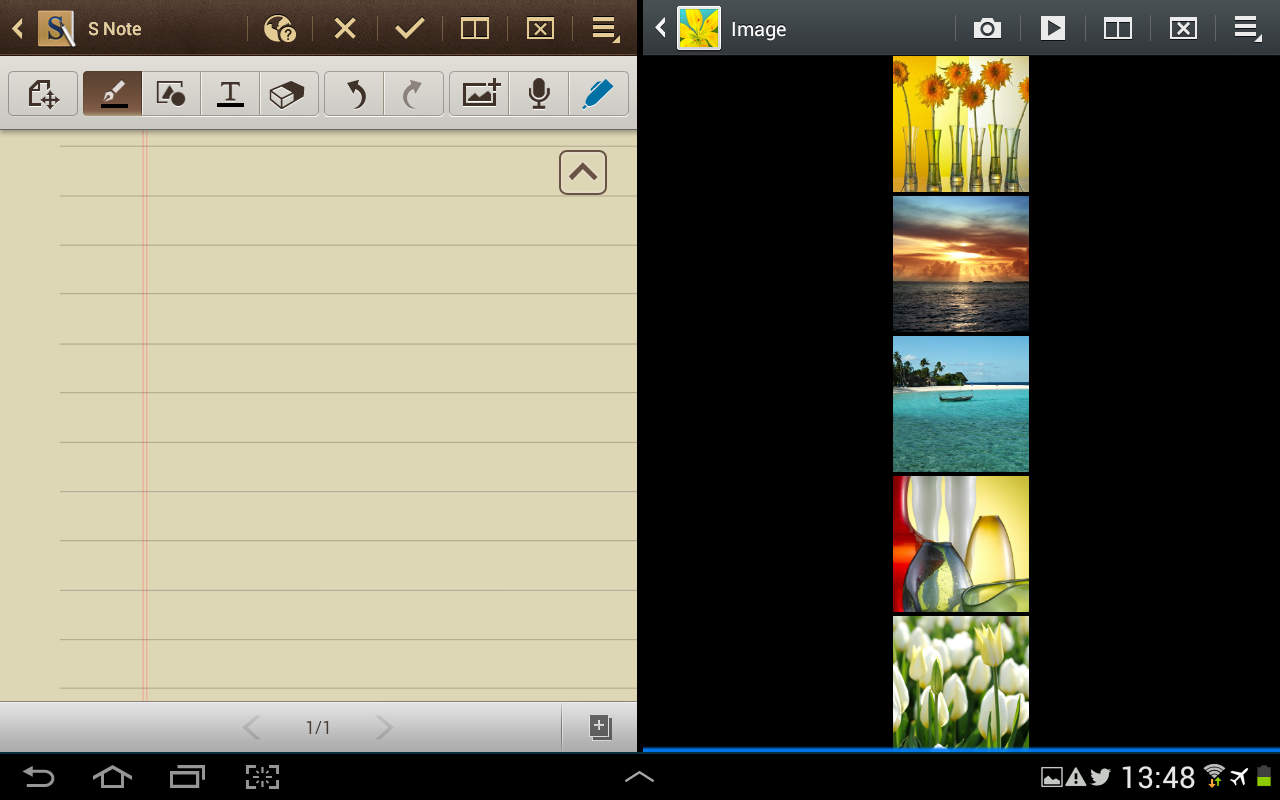Open the ocean sunset photo
This screenshot has height=800, width=1280.
pos(961,264)
